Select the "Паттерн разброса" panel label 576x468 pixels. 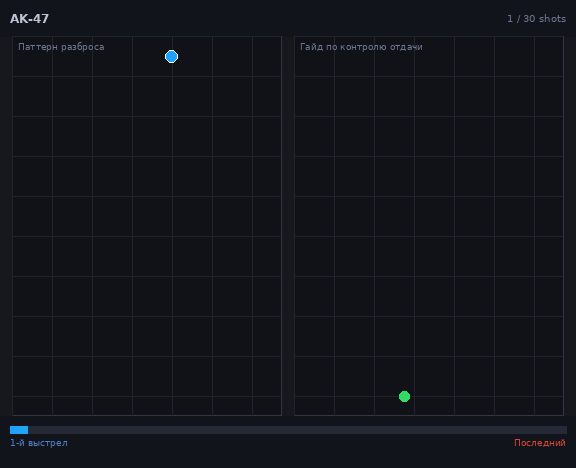[x=61, y=47]
